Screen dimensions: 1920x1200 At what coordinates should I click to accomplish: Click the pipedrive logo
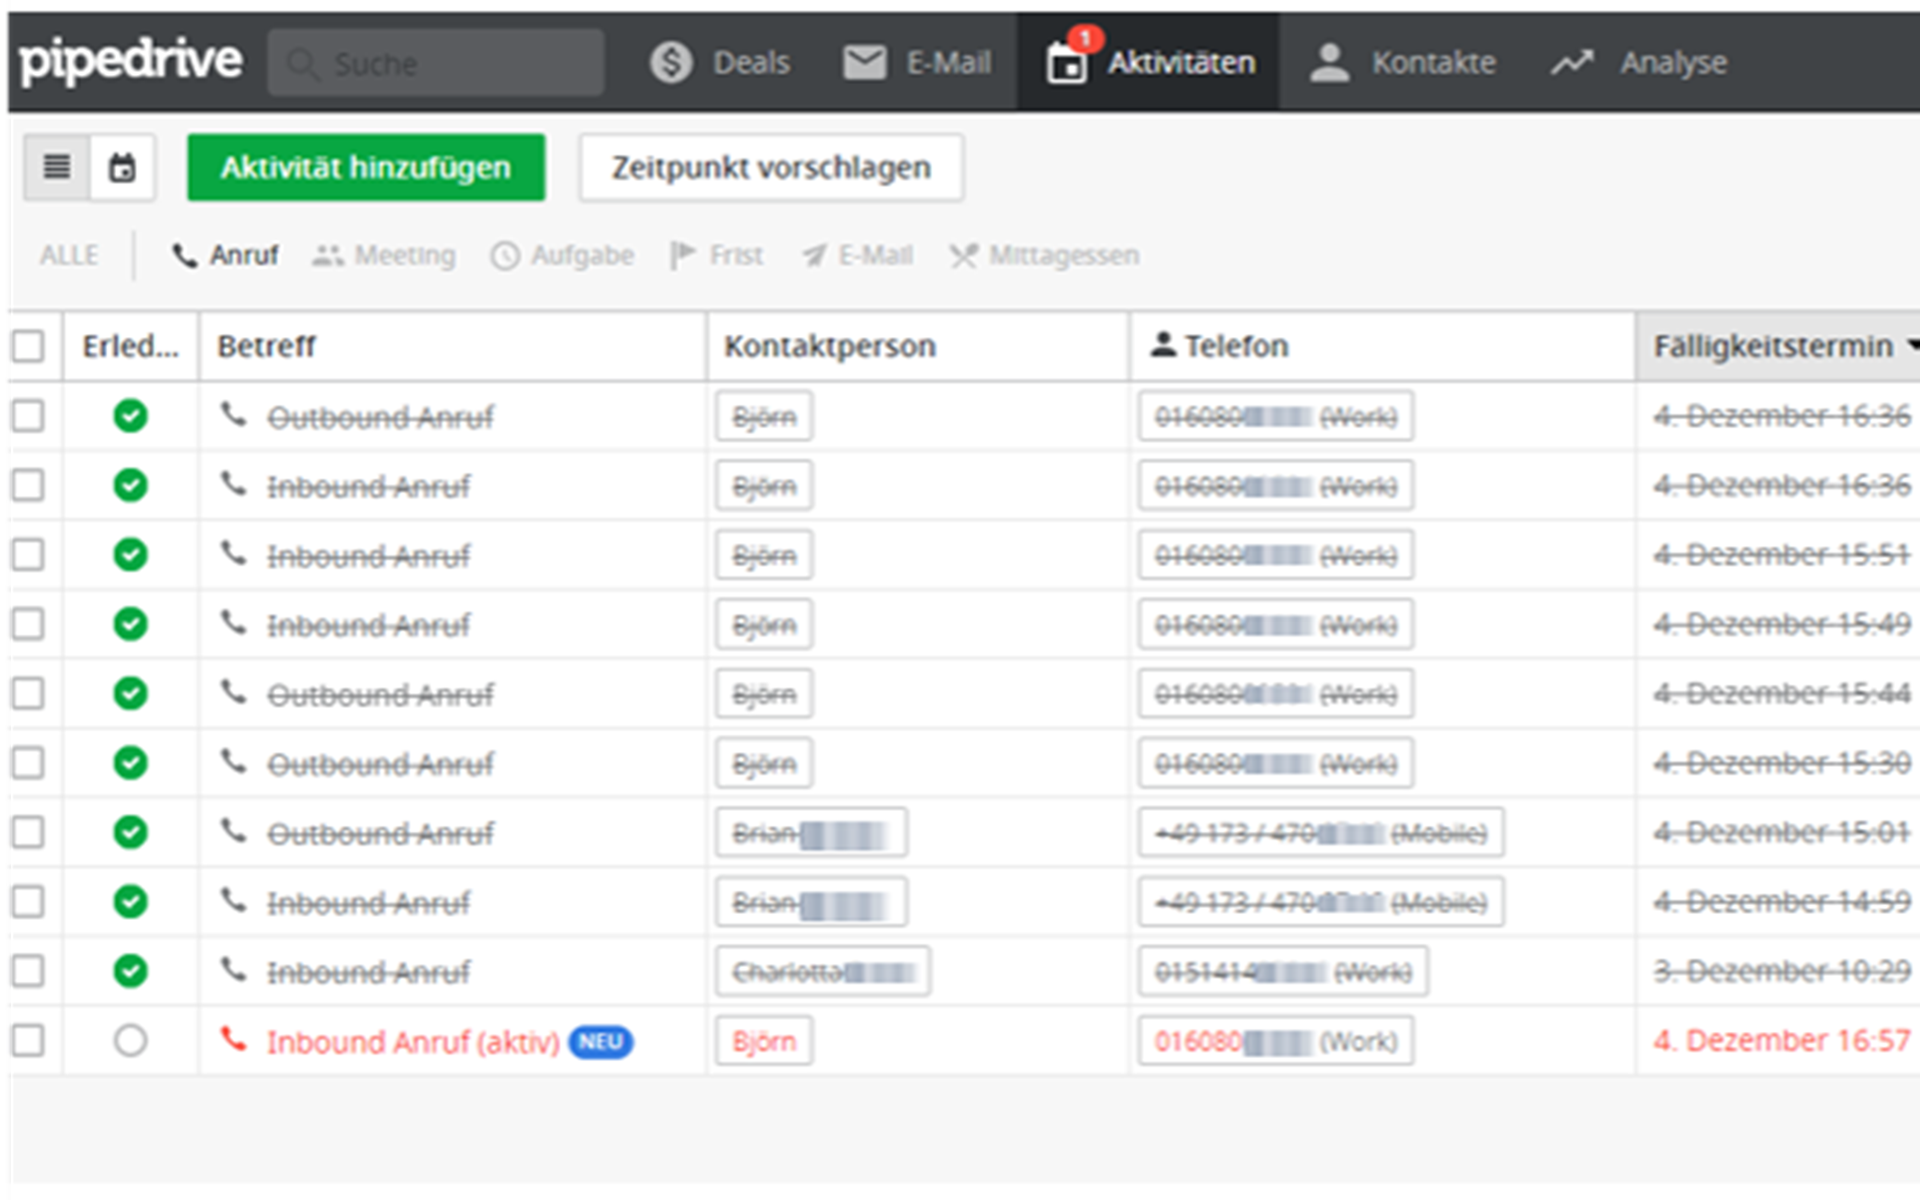(130, 61)
